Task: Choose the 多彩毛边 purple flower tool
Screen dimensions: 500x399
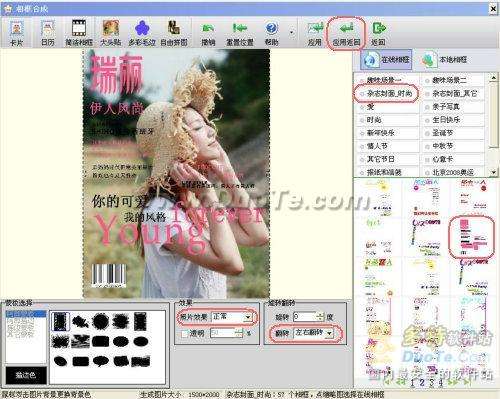Action: [x=142, y=33]
